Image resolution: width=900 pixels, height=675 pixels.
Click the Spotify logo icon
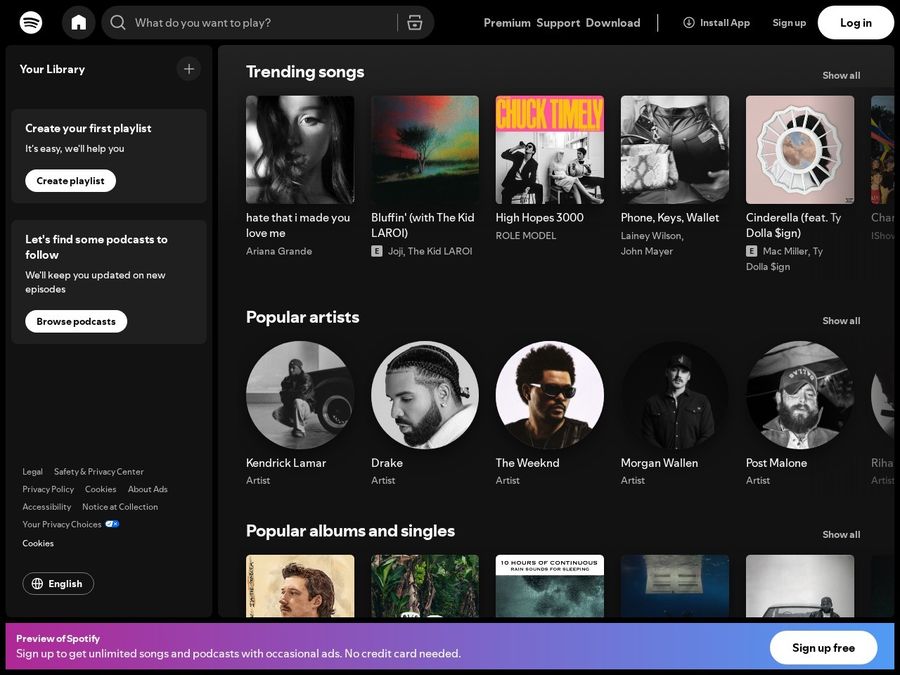click(x=31, y=23)
